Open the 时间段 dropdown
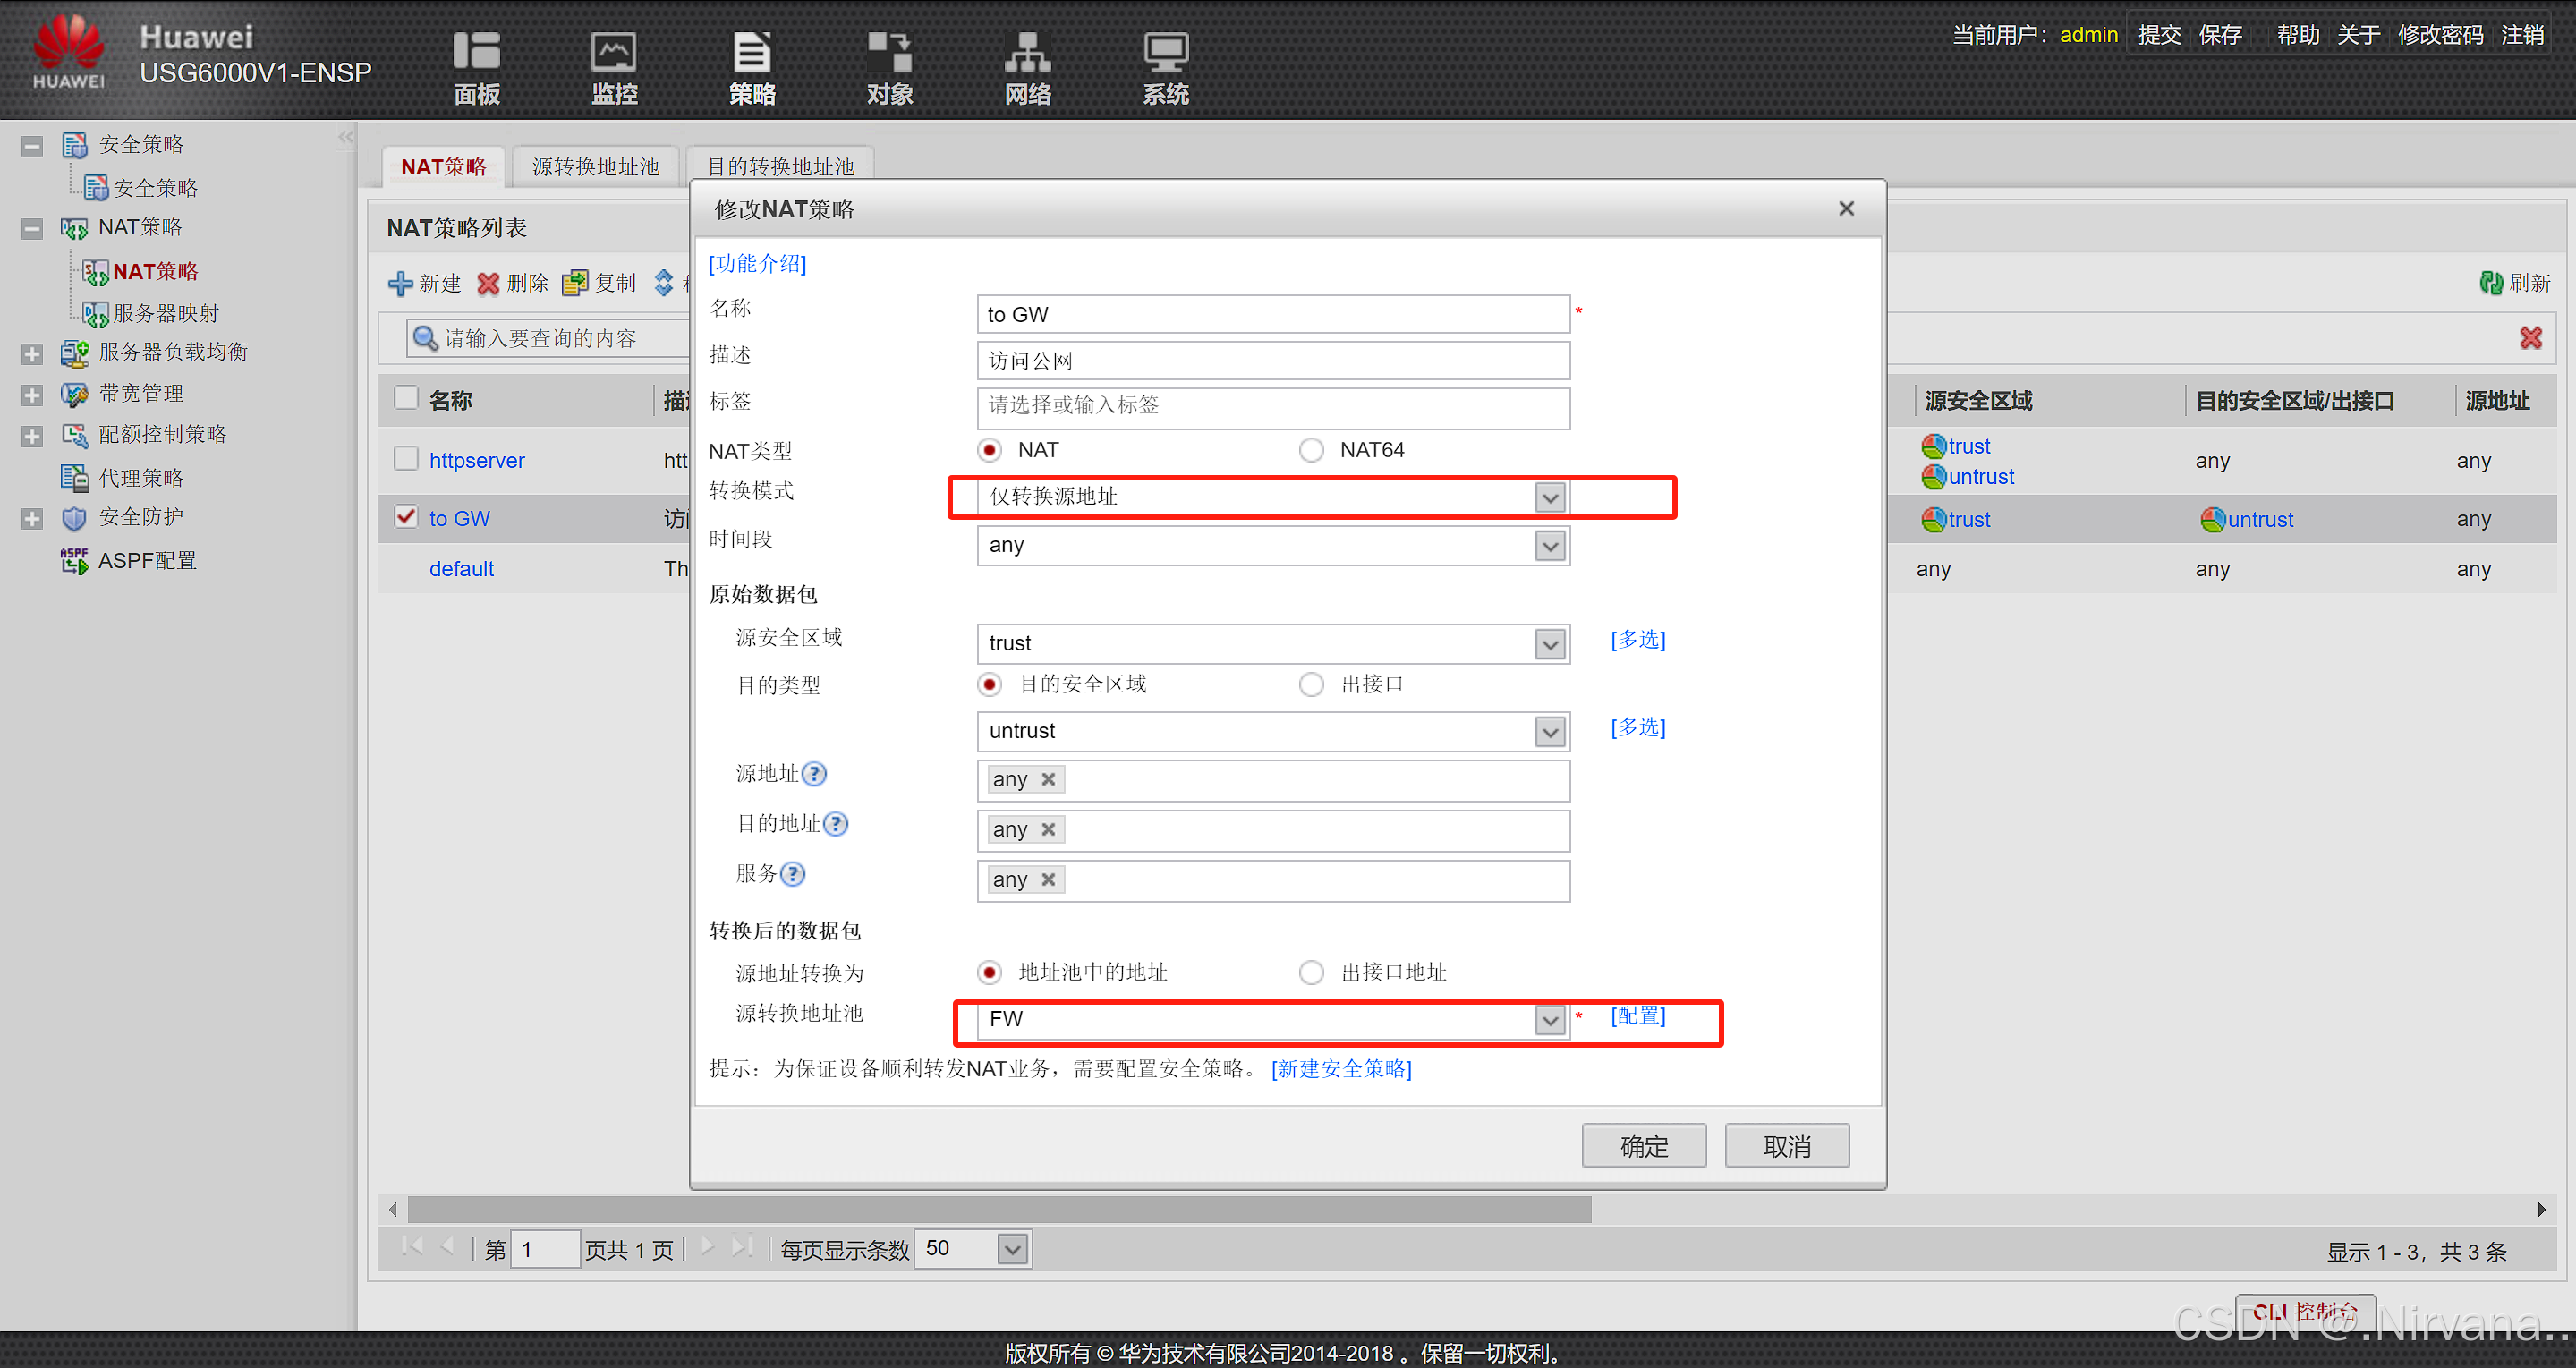This screenshot has width=2576, height=1368. pos(1549,546)
